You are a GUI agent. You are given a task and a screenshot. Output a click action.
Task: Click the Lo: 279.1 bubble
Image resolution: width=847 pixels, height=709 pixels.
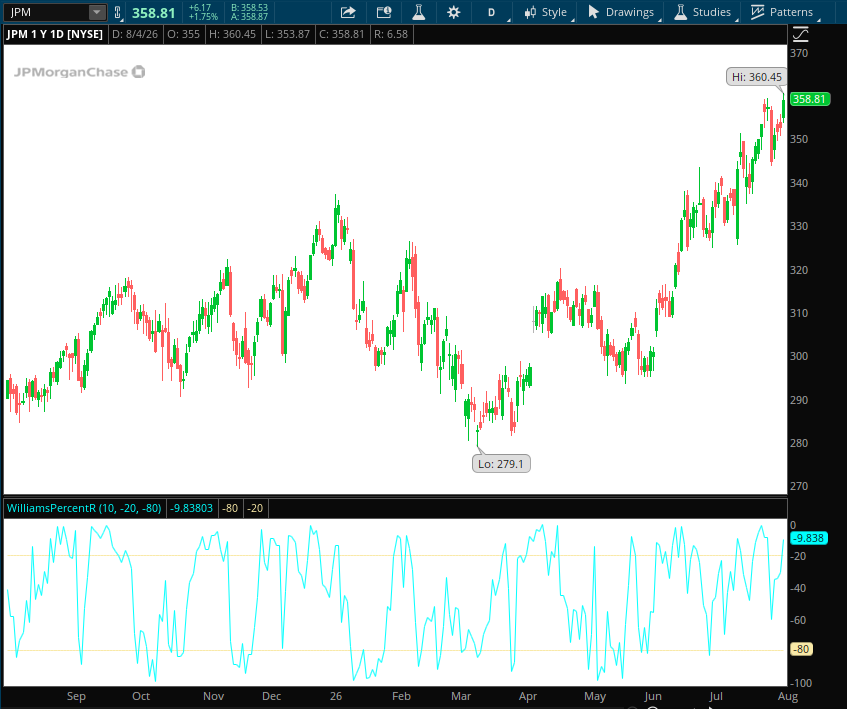tap(501, 464)
